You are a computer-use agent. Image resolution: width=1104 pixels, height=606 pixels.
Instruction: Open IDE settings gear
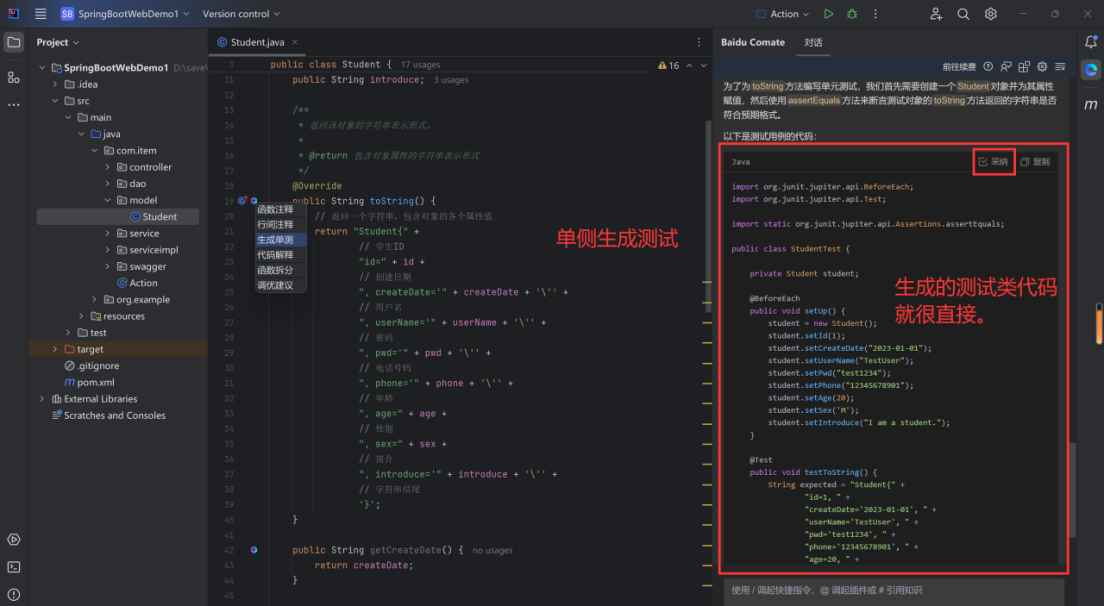tap(991, 13)
